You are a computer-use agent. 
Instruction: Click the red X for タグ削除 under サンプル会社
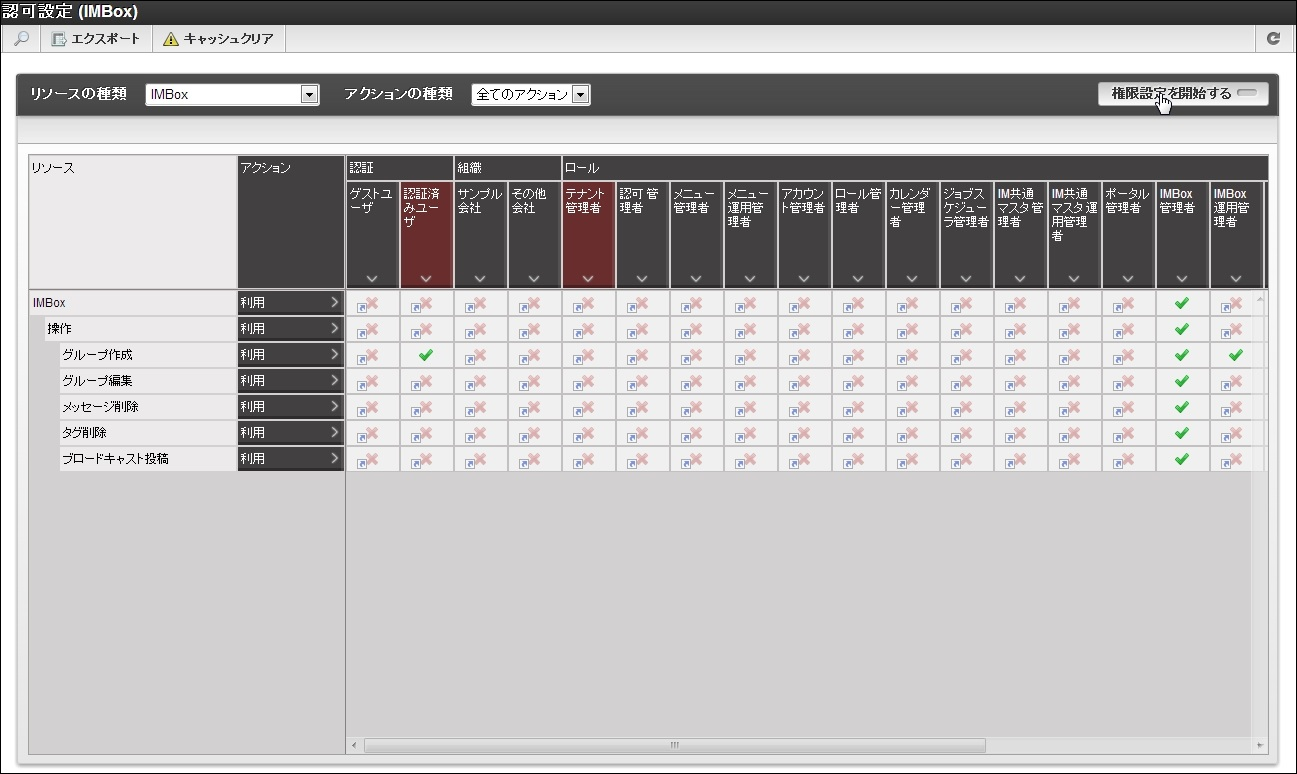point(480,433)
